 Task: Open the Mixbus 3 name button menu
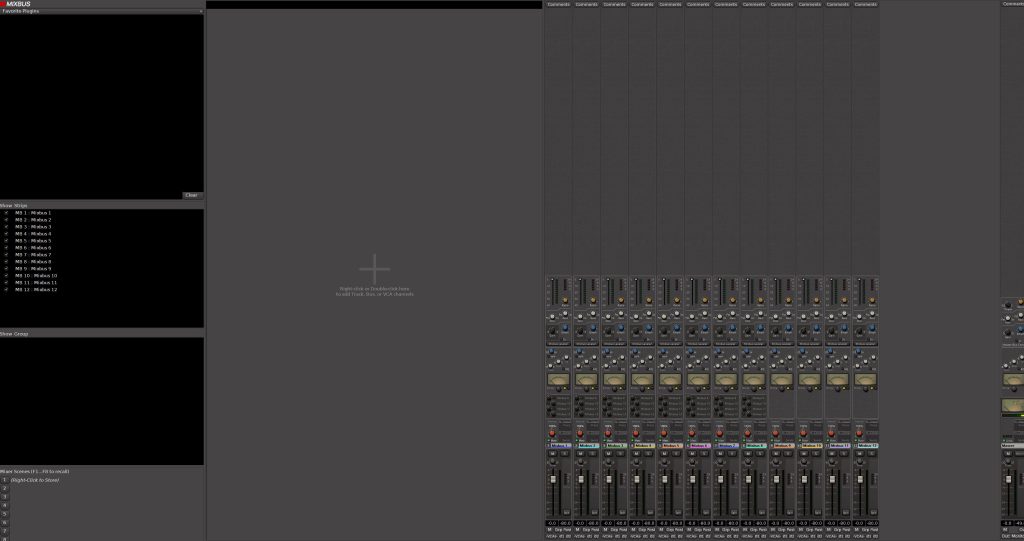(x=614, y=445)
